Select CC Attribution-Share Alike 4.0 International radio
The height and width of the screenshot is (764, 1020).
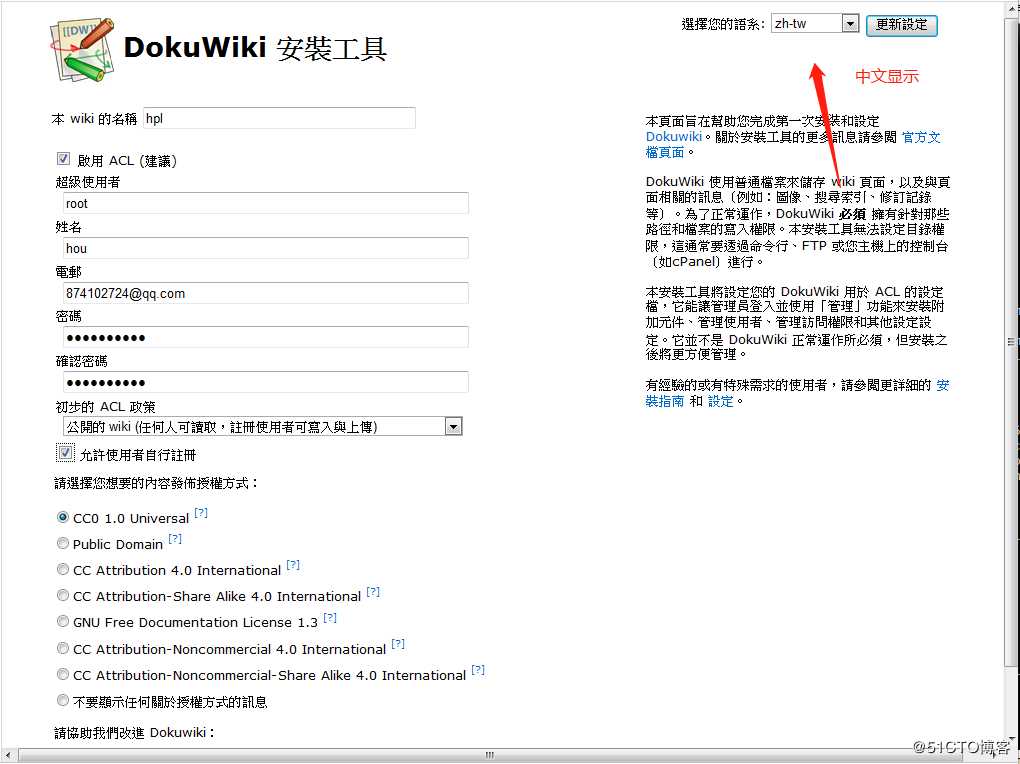coord(62,595)
